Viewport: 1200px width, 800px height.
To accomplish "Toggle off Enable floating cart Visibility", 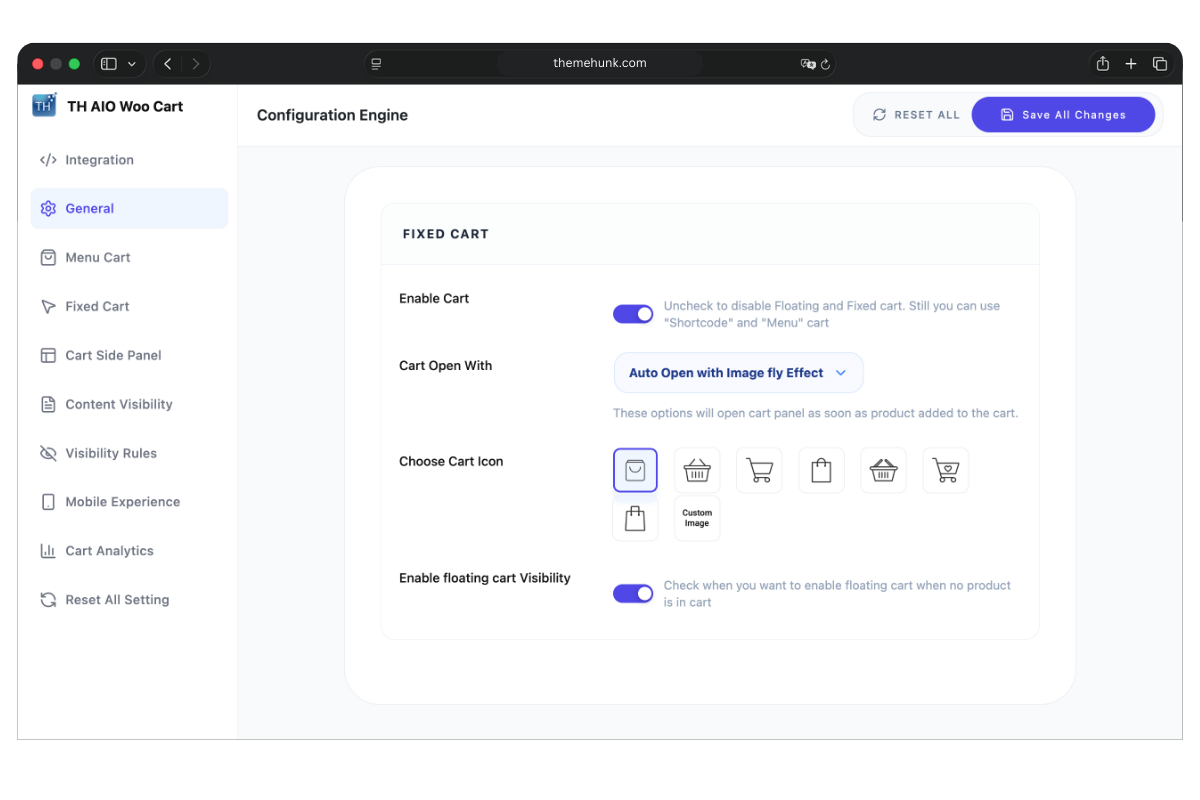I will coord(633,594).
